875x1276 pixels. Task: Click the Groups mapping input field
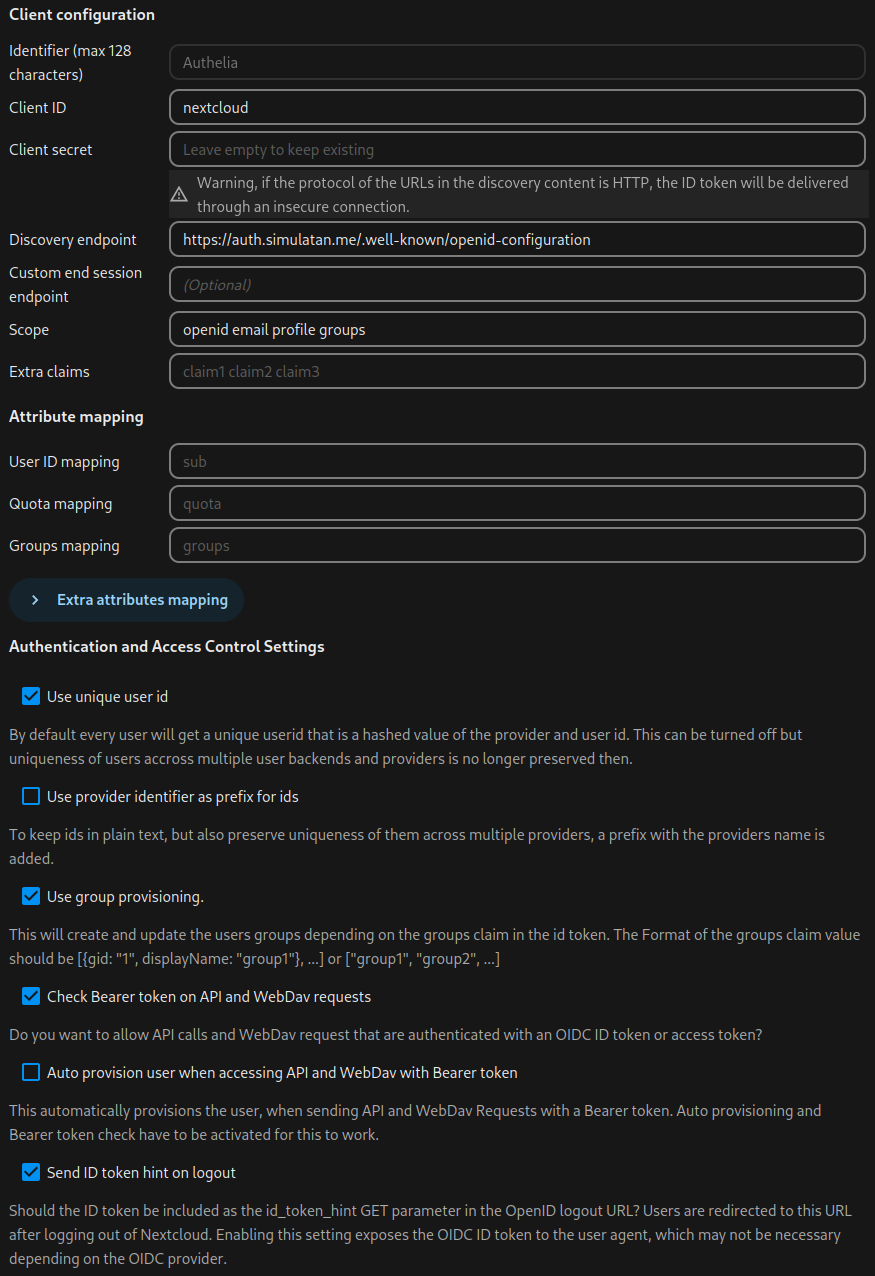click(517, 545)
